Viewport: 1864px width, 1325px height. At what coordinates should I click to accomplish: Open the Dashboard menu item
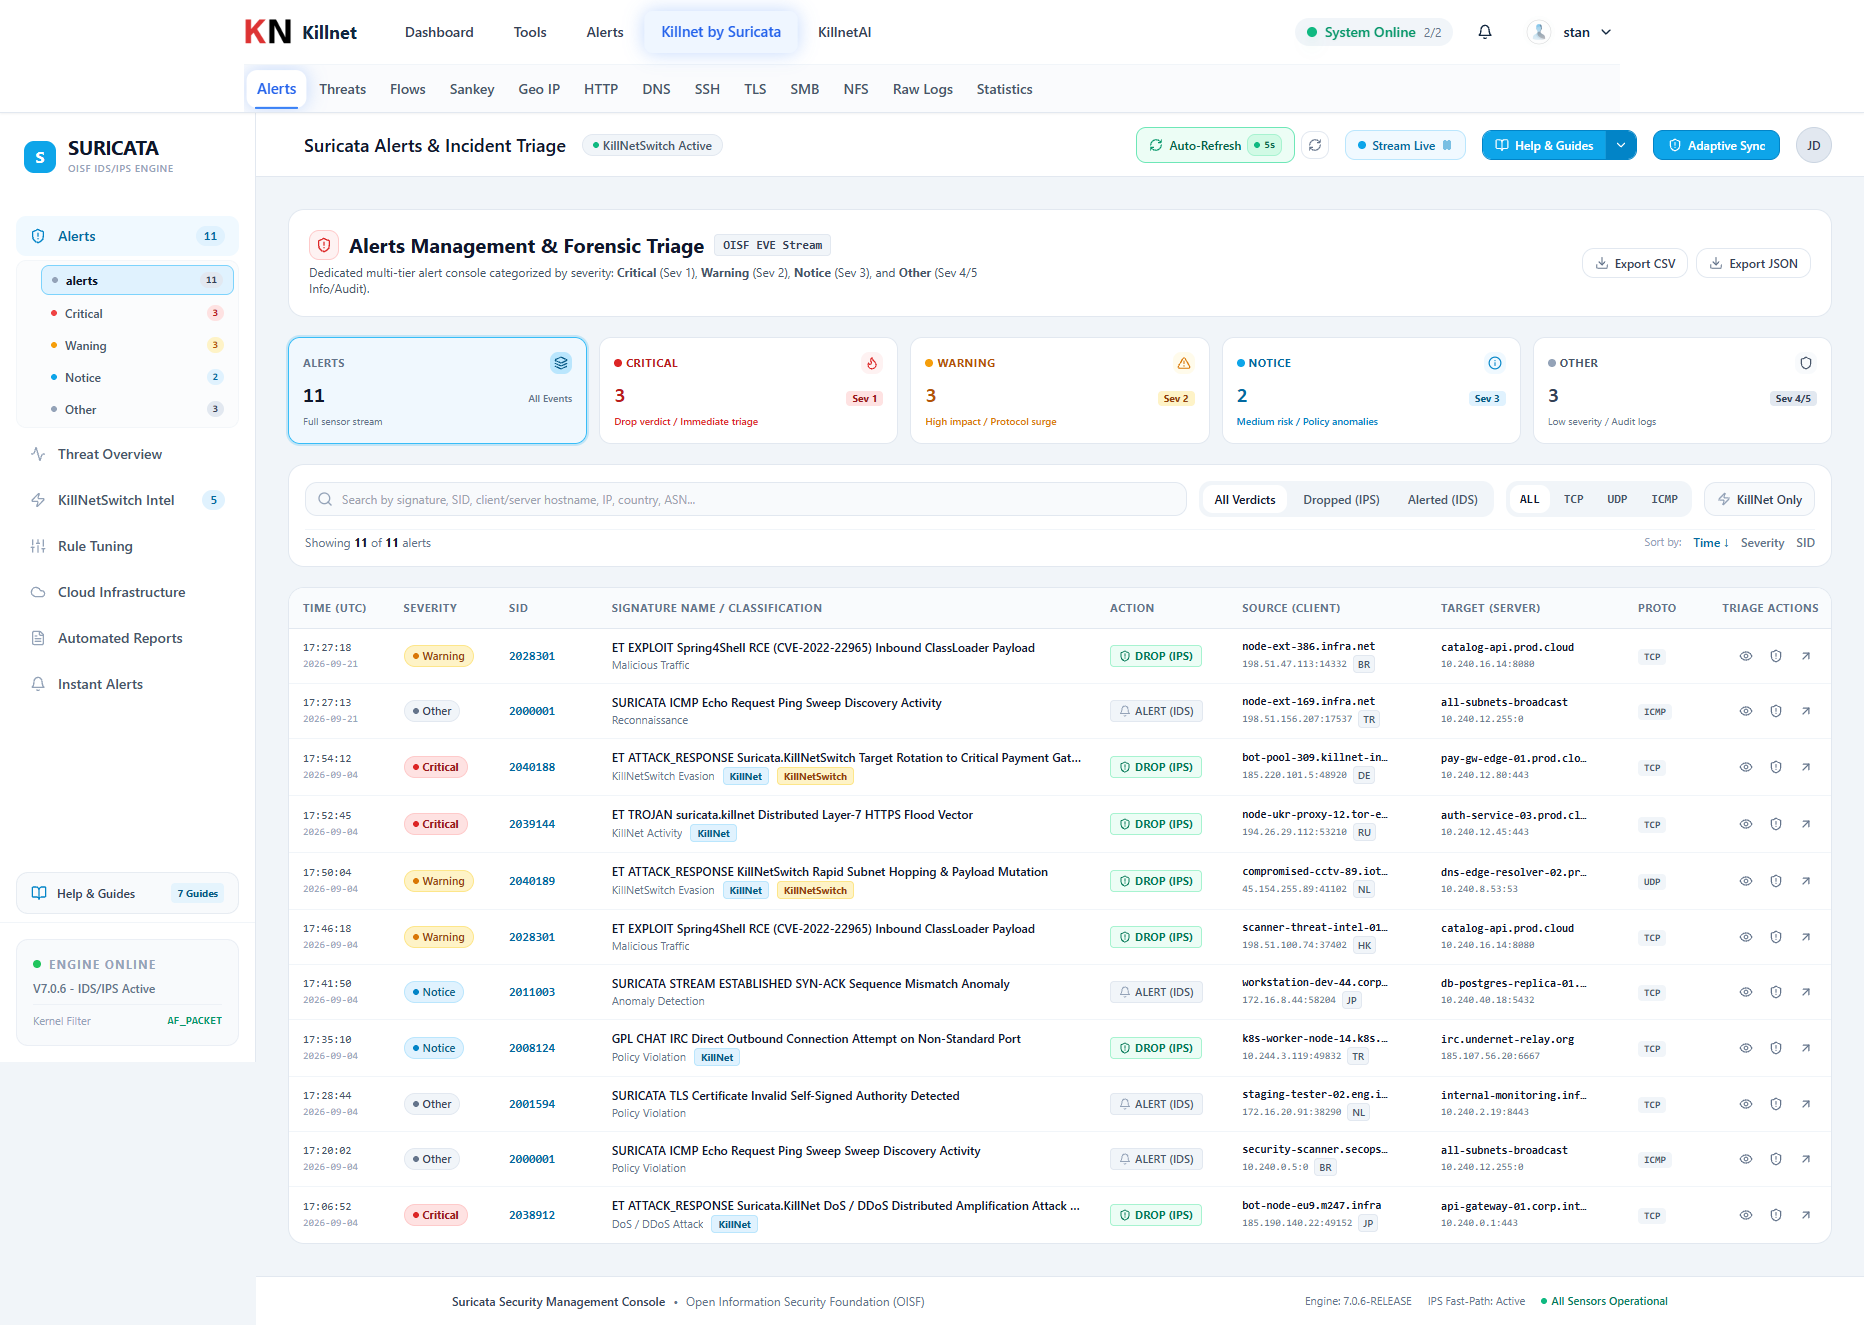(439, 32)
